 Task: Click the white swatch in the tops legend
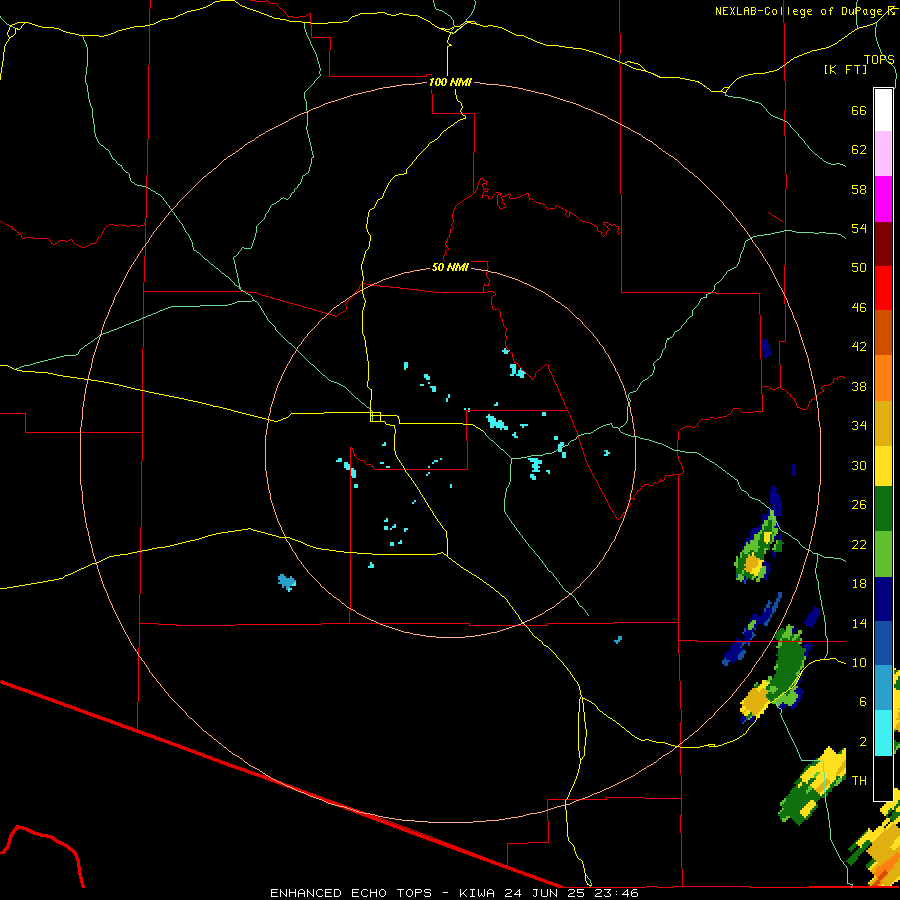coord(883,110)
